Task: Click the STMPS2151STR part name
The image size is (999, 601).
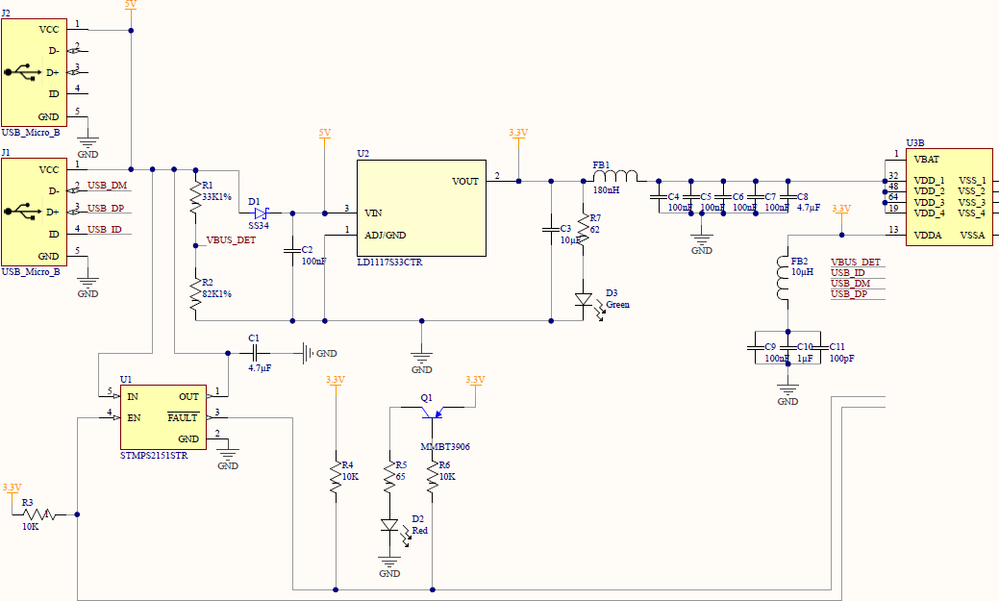Action: click(x=154, y=456)
